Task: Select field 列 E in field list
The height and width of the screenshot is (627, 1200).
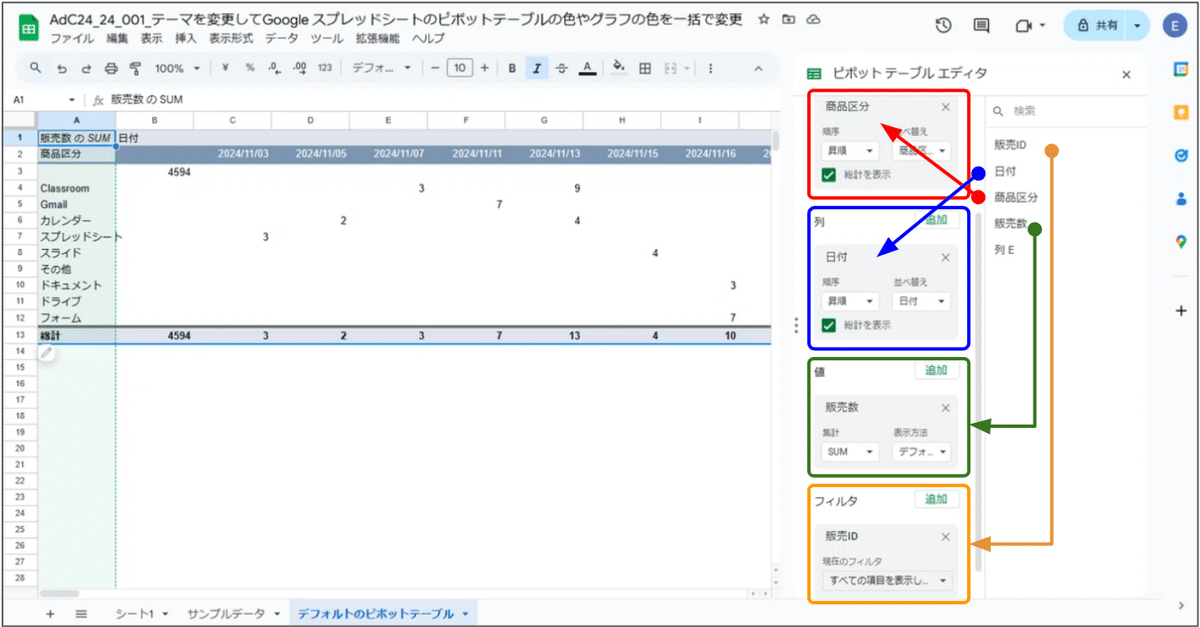Action: (x=1004, y=249)
